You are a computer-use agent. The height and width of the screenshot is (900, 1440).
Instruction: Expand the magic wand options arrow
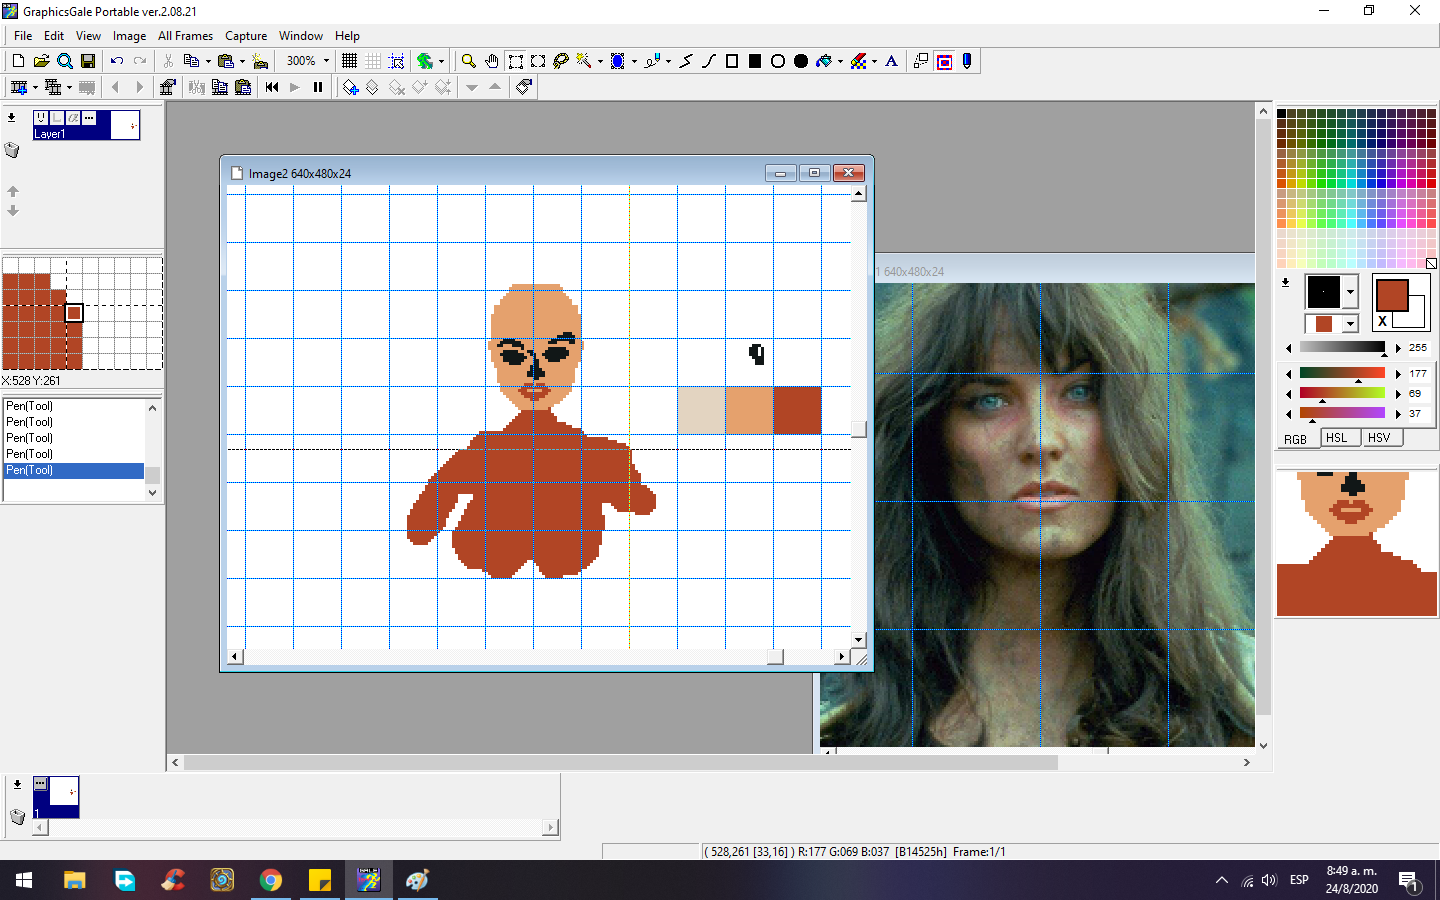click(x=600, y=61)
